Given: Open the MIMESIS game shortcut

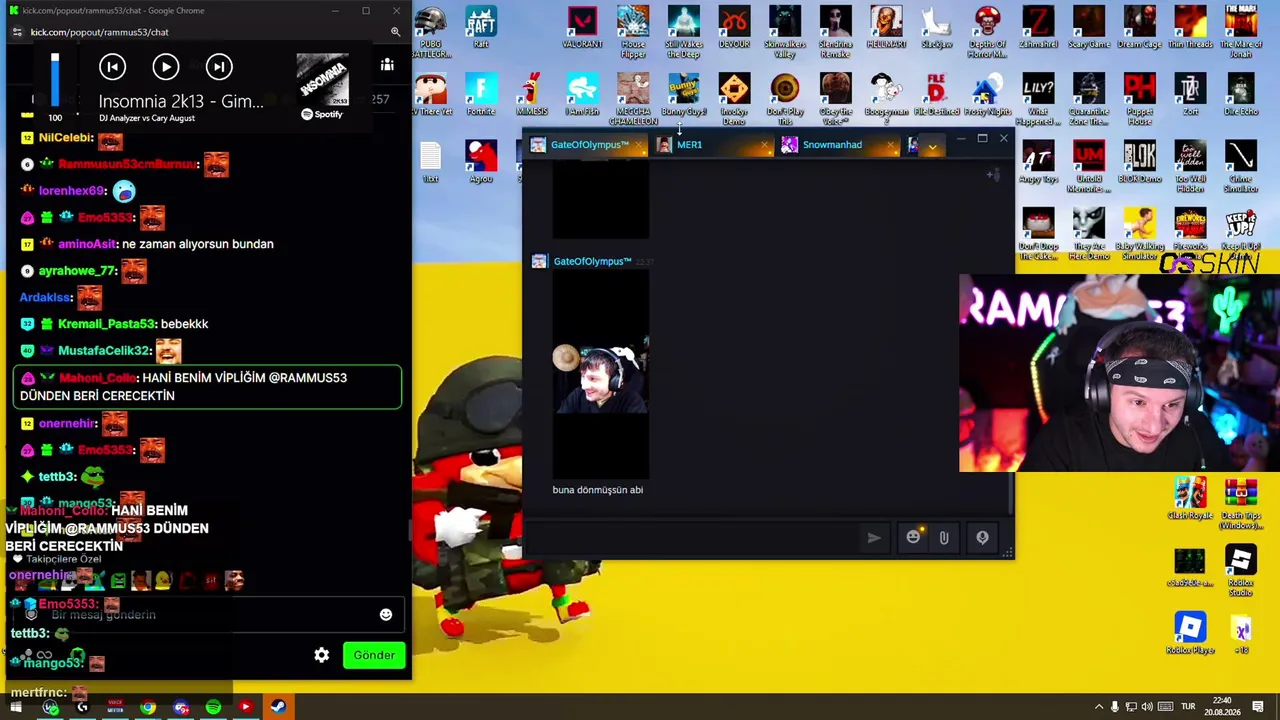Looking at the screenshot, I should click(532, 95).
